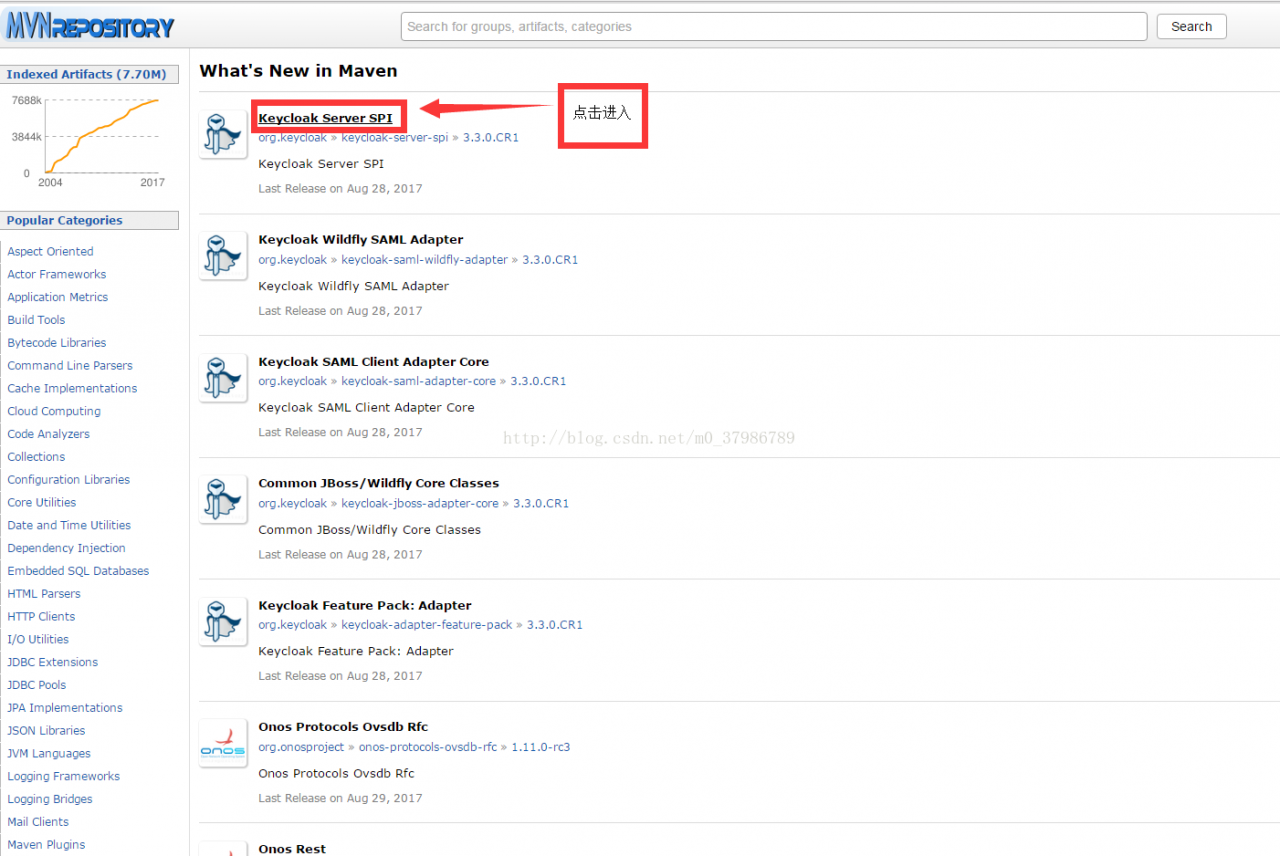Open the Keycloak Wildfly SAML Adapter title link
This screenshot has height=856, width=1280.
click(361, 240)
